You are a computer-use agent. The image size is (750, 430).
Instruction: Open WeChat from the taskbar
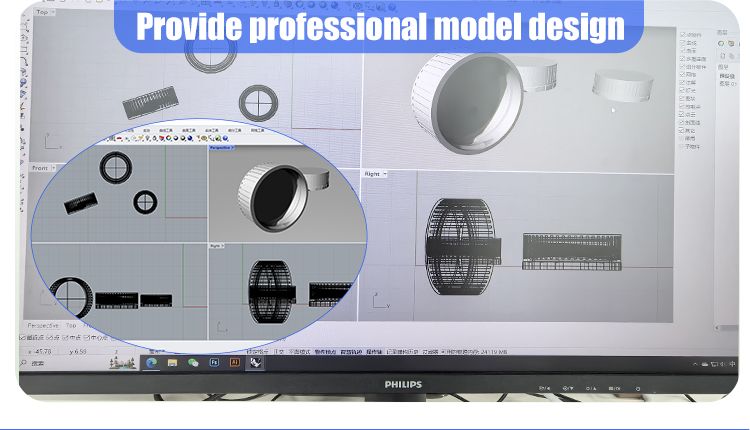(193, 363)
